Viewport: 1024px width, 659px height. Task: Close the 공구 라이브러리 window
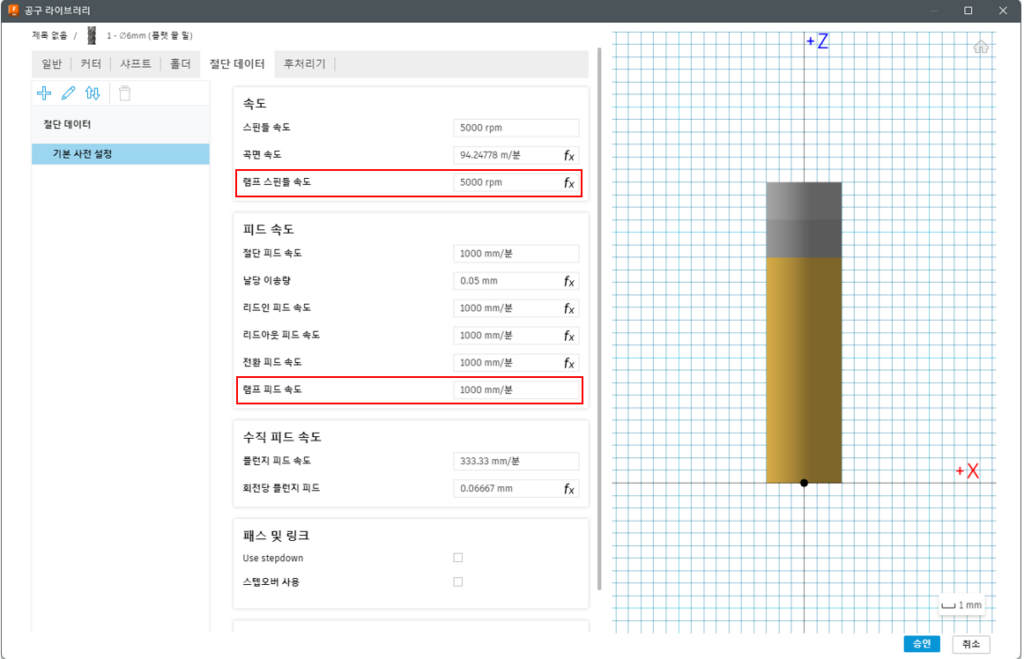click(1003, 10)
